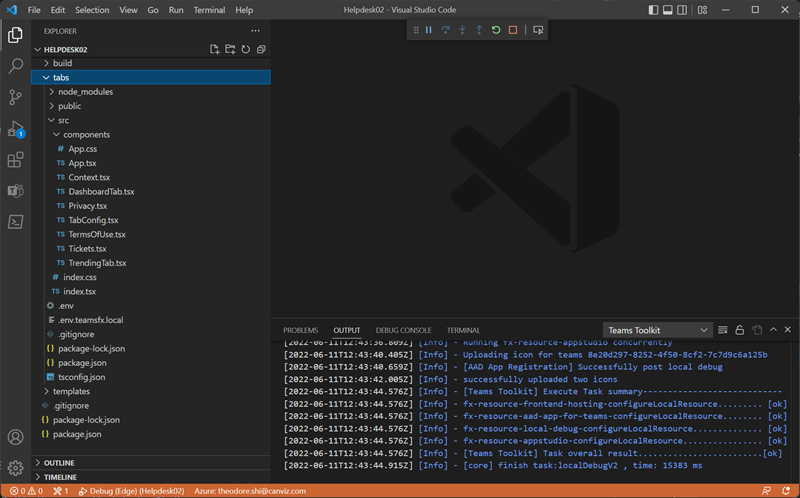The image size is (800, 498).
Task: Toggle secondary side bar visibility
Action: 682,10
